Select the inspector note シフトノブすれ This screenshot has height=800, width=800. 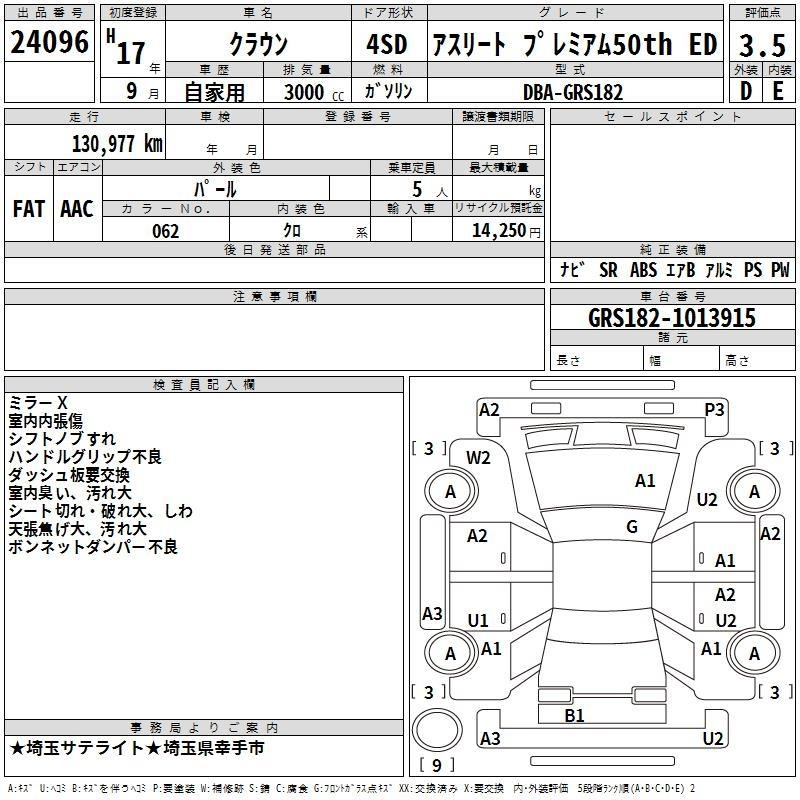click(x=62, y=439)
